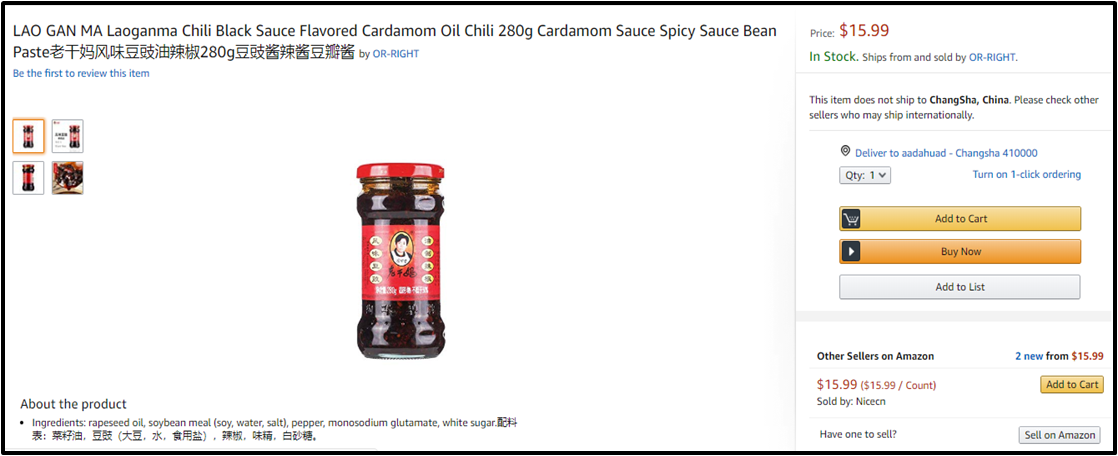Select the fourth thumbnail showing chili sauce closeup

(68, 177)
